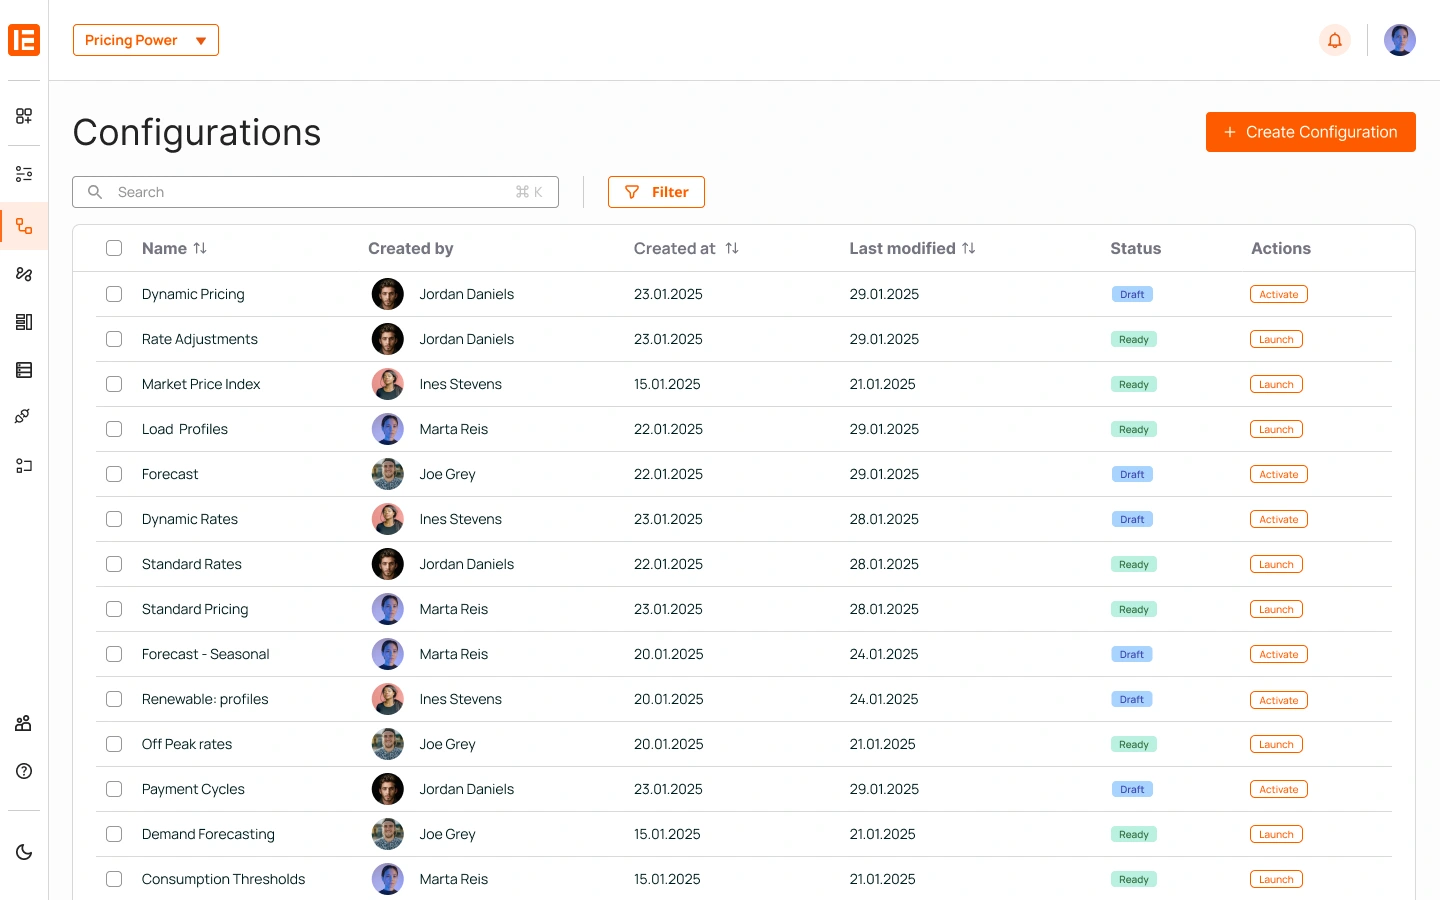
Task: Activate the Forecast configuration
Action: tap(1278, 474)
